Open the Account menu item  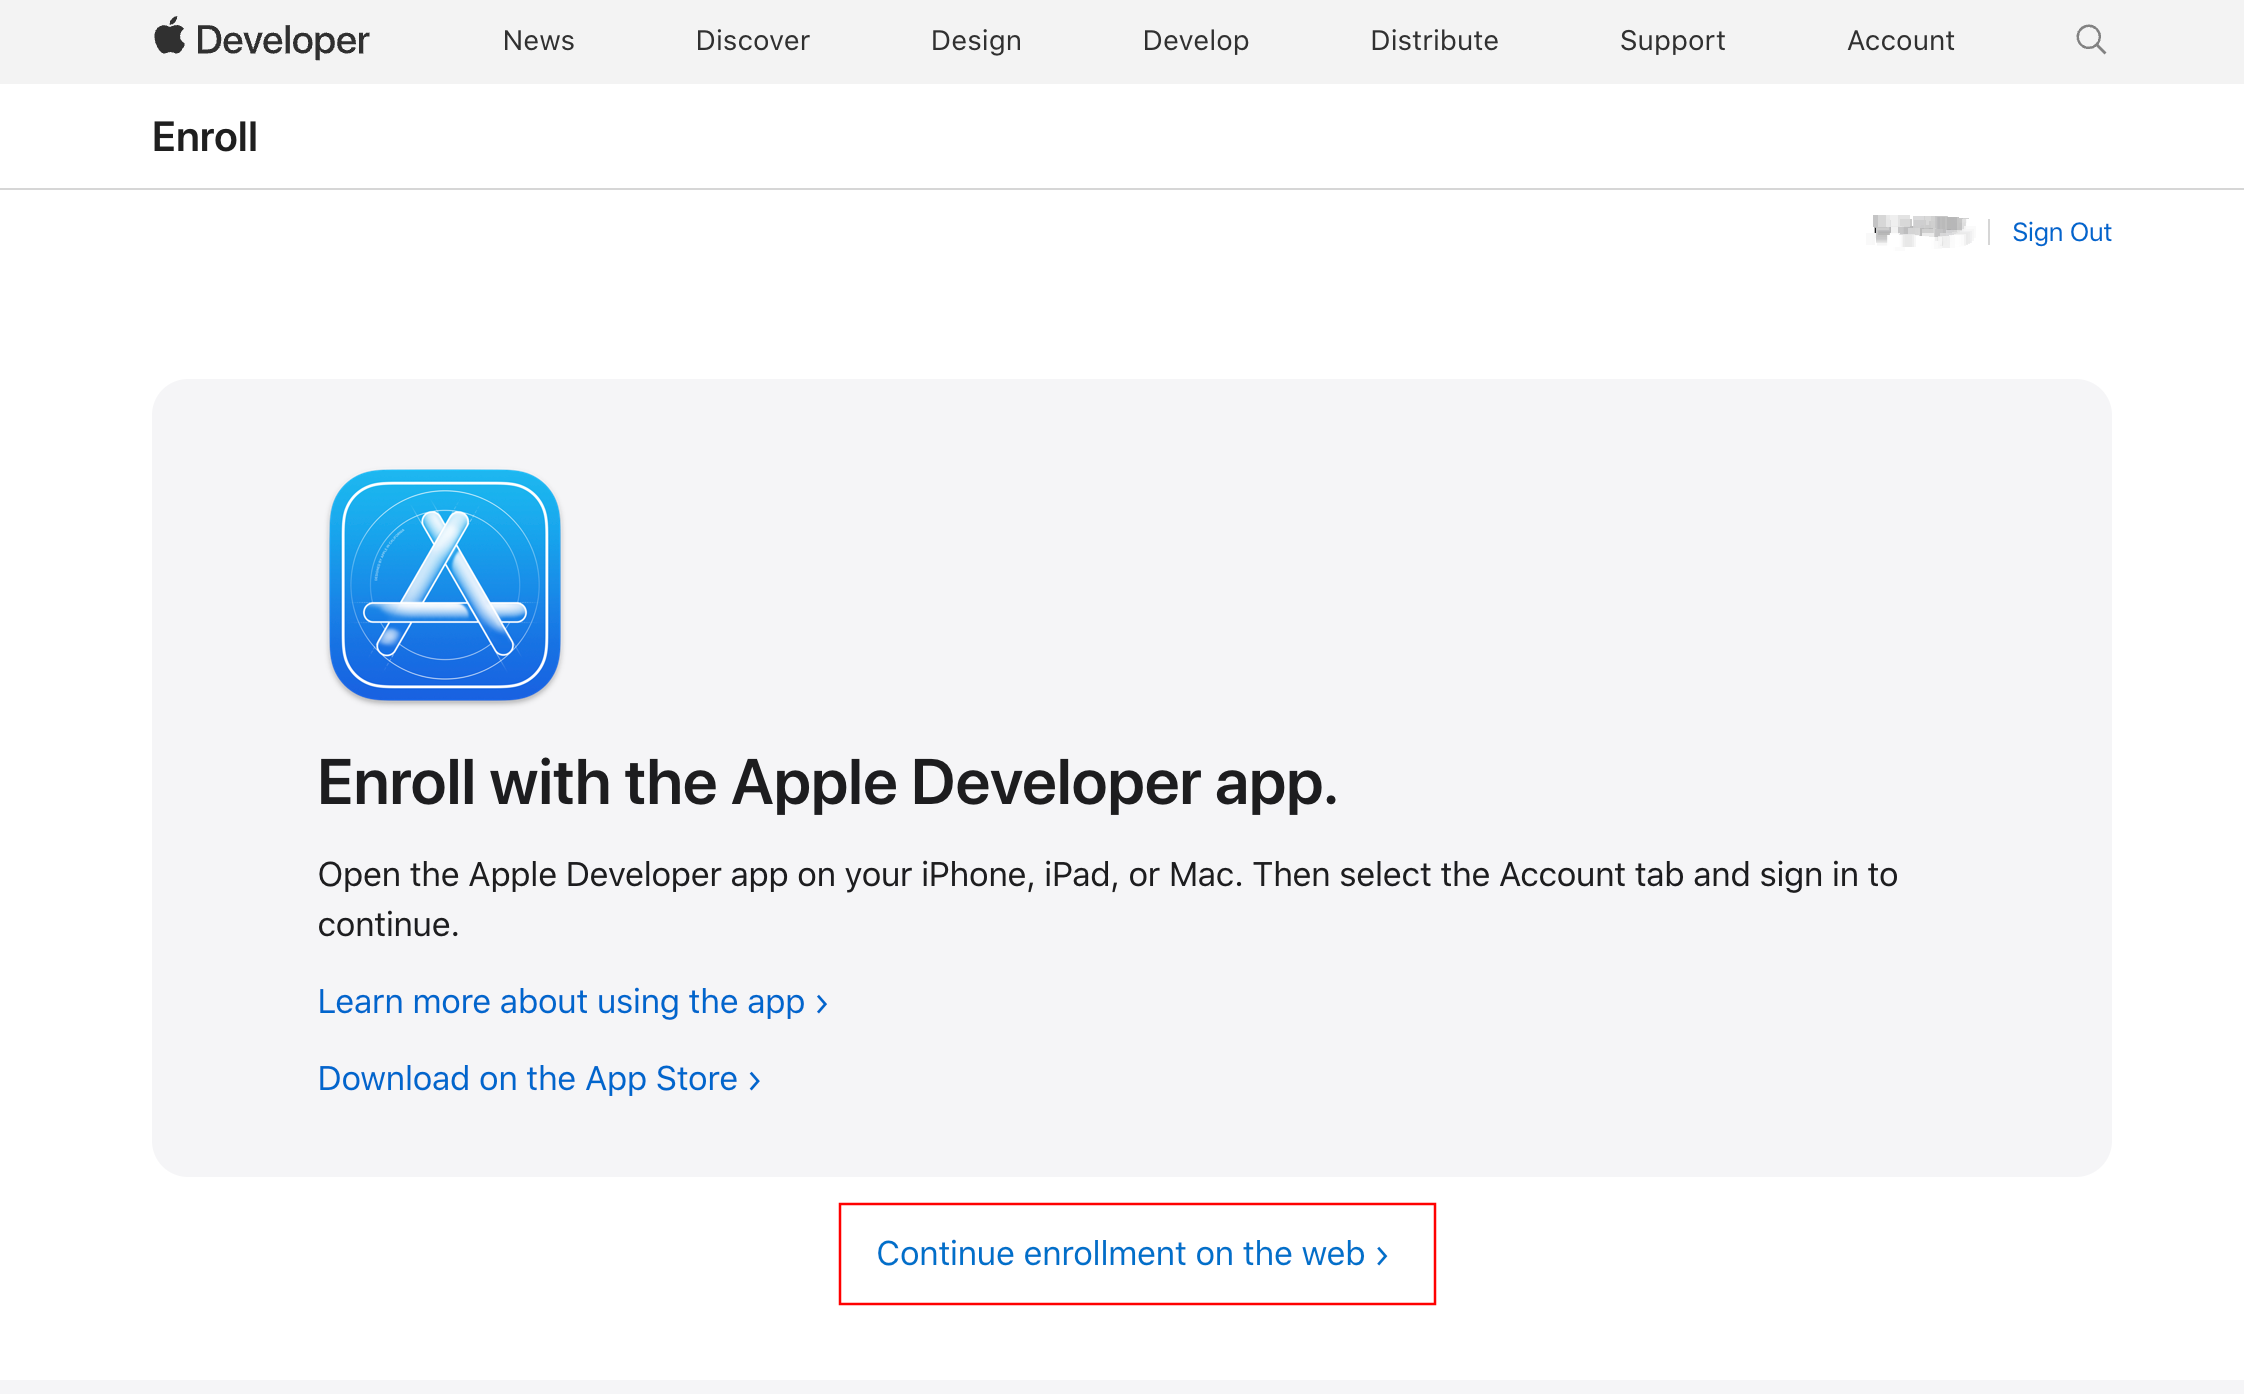(x=1900, y=40)
